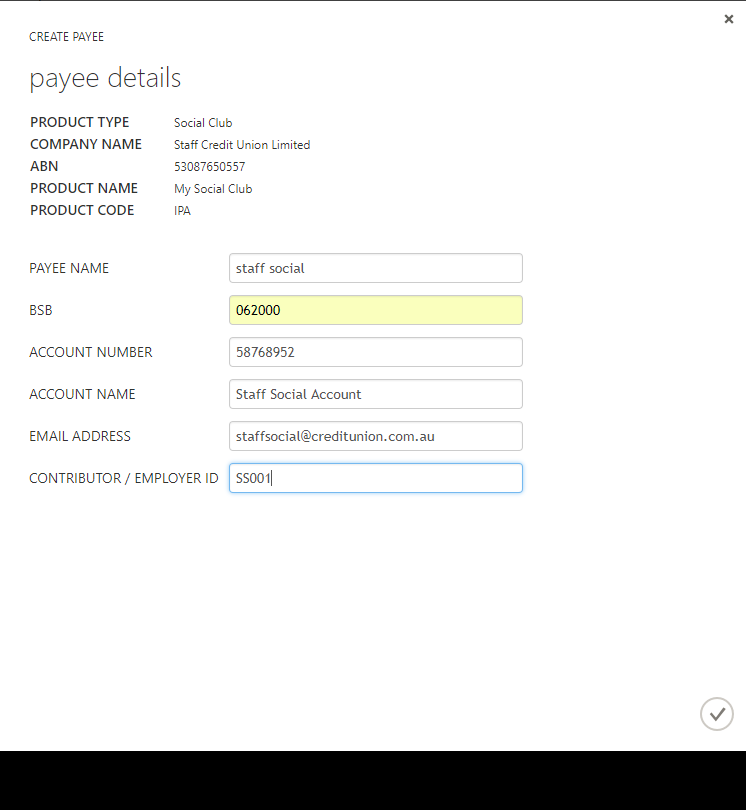The width and height of the screenshot is (746, 810).
Task: Close the Create Payee dialog
Action: [728, 19]
